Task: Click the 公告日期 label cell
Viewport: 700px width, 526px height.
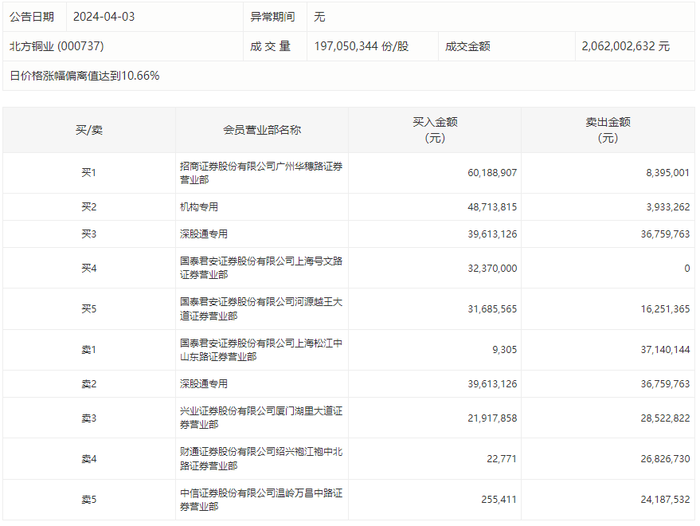Action: point(32,17)
